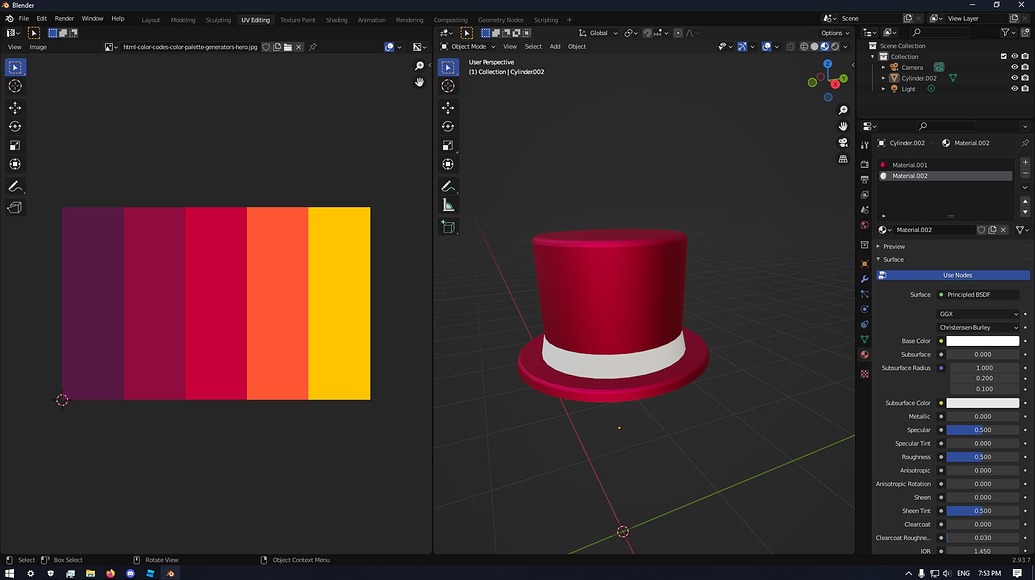1035x580 pixels.
Task: Hide the Light in viewport via eye
Action: (x=1015, y=88)
